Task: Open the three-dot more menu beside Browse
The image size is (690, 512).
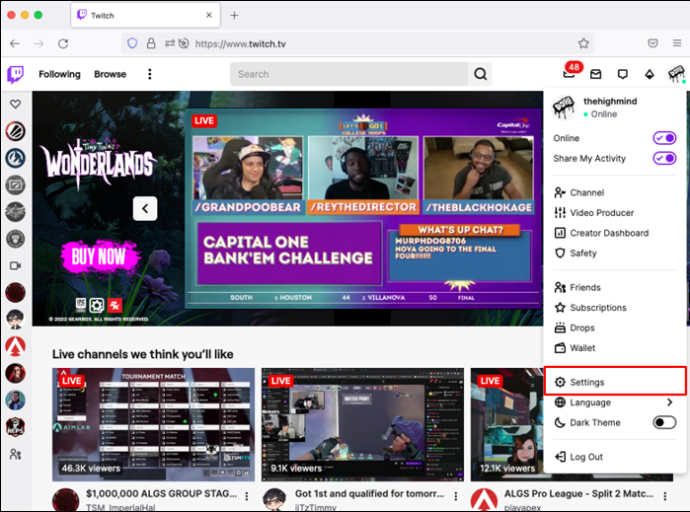Action: coord(150,74)
